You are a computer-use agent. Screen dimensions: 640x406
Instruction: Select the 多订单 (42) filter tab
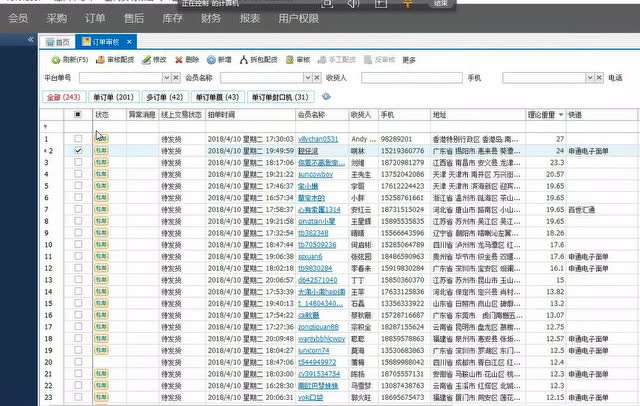[165, 97]
